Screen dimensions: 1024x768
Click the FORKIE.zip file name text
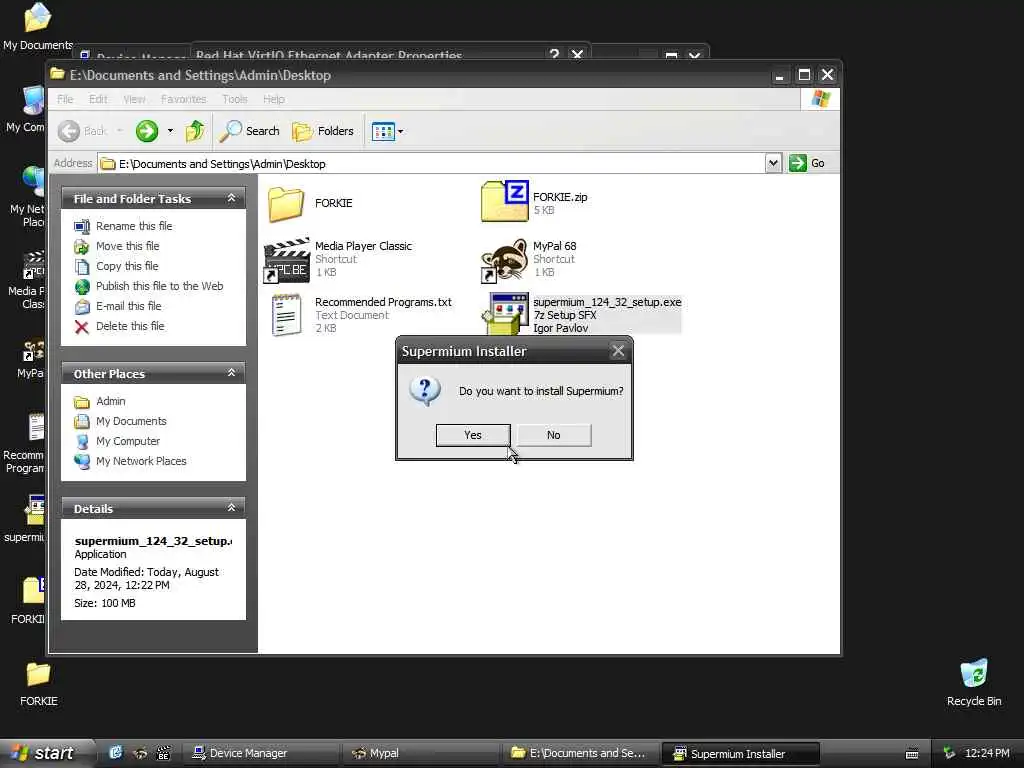click(560, 197)
